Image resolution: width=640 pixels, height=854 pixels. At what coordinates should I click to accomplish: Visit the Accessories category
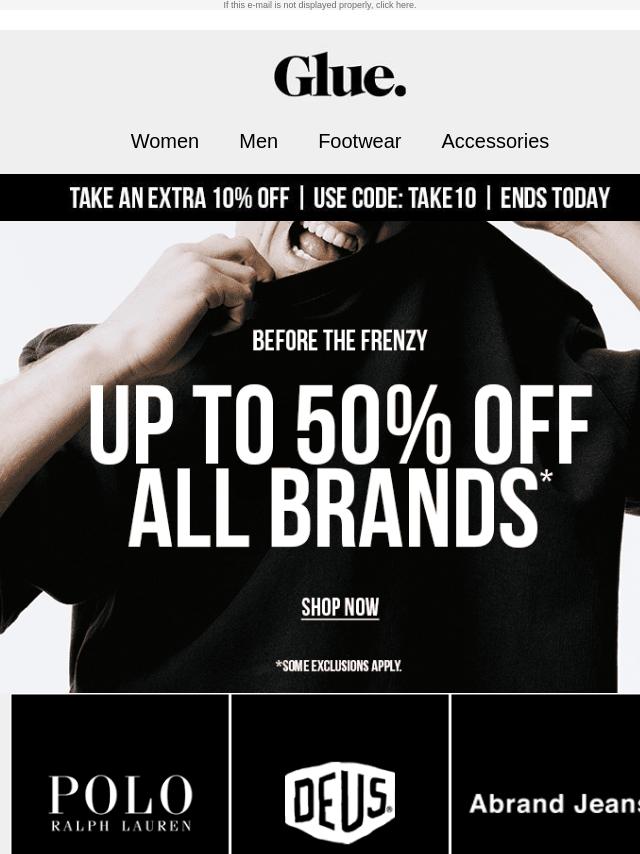(495, 141)
